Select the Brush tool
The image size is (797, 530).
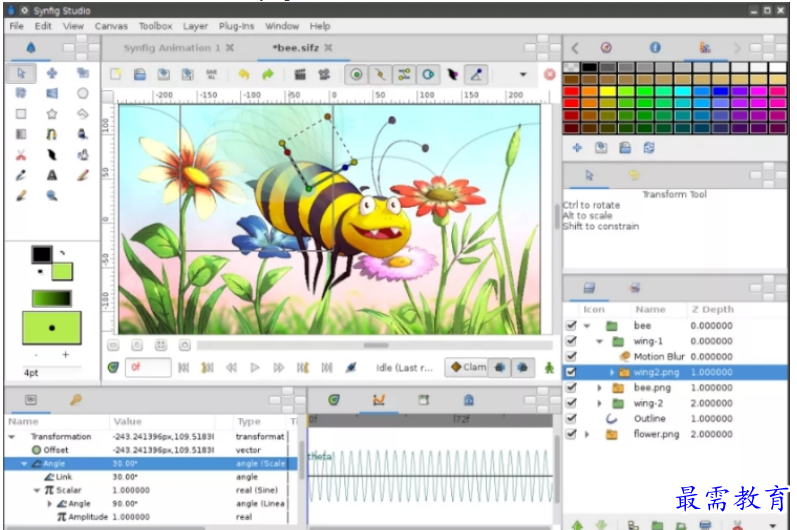21,196
